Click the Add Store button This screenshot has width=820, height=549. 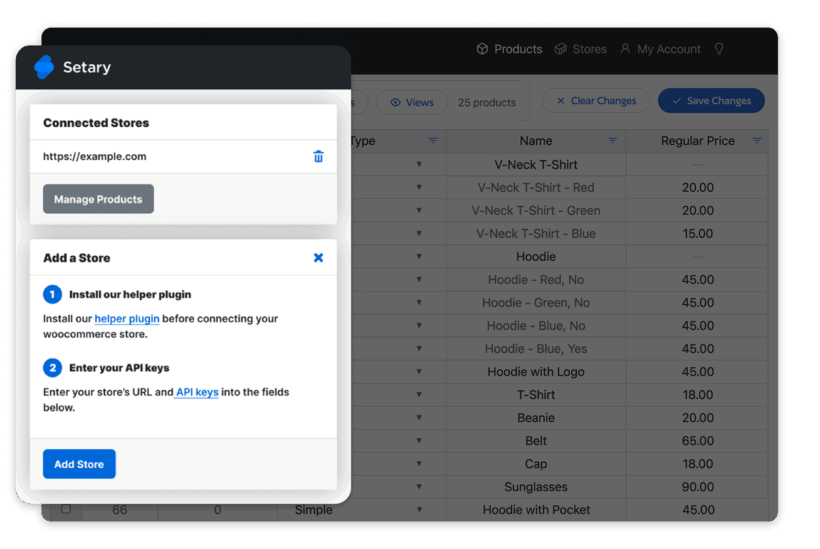[79, 464]
